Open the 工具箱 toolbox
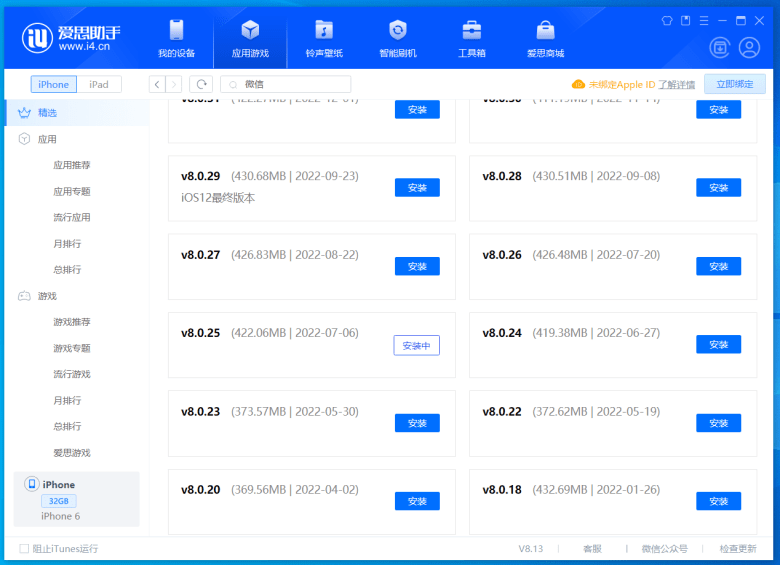Image resolution: width=780 pixels, height=565 pixels. pos(472,39)
